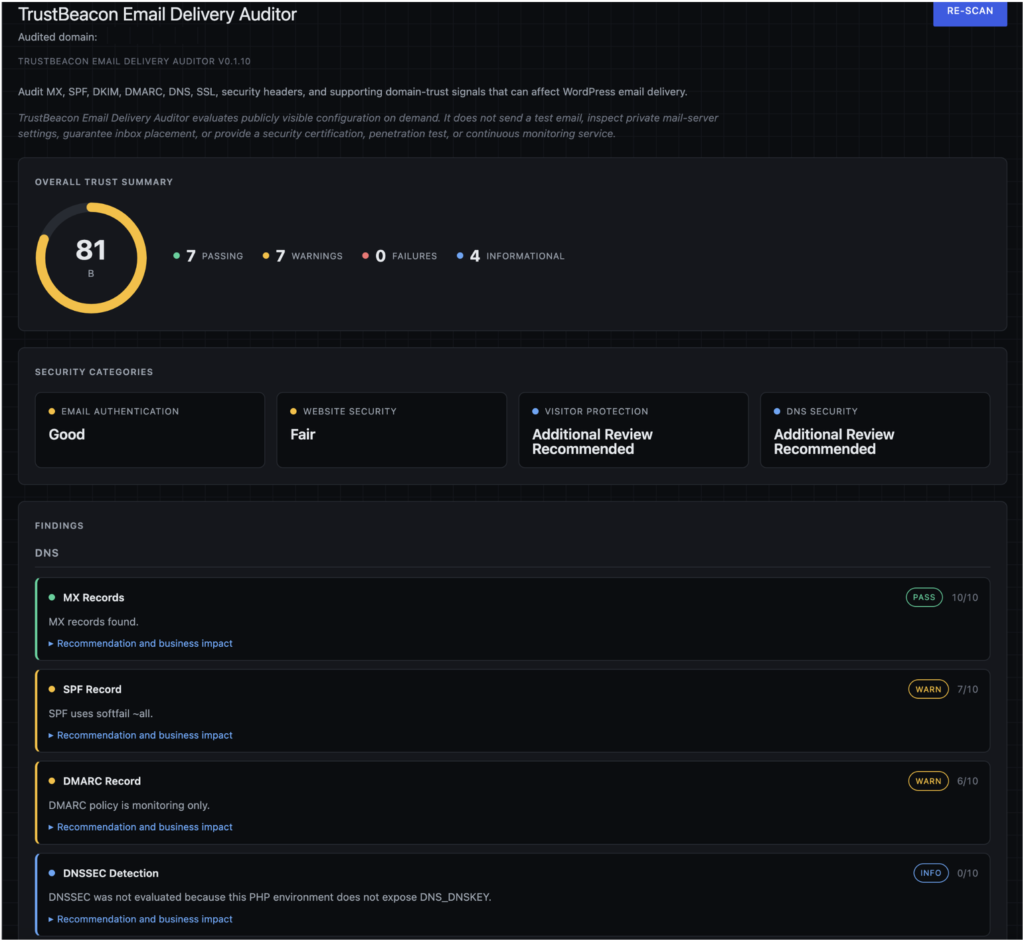Click the 7/10 score for SPF Record
The image size is (1024, 943).
967,690
